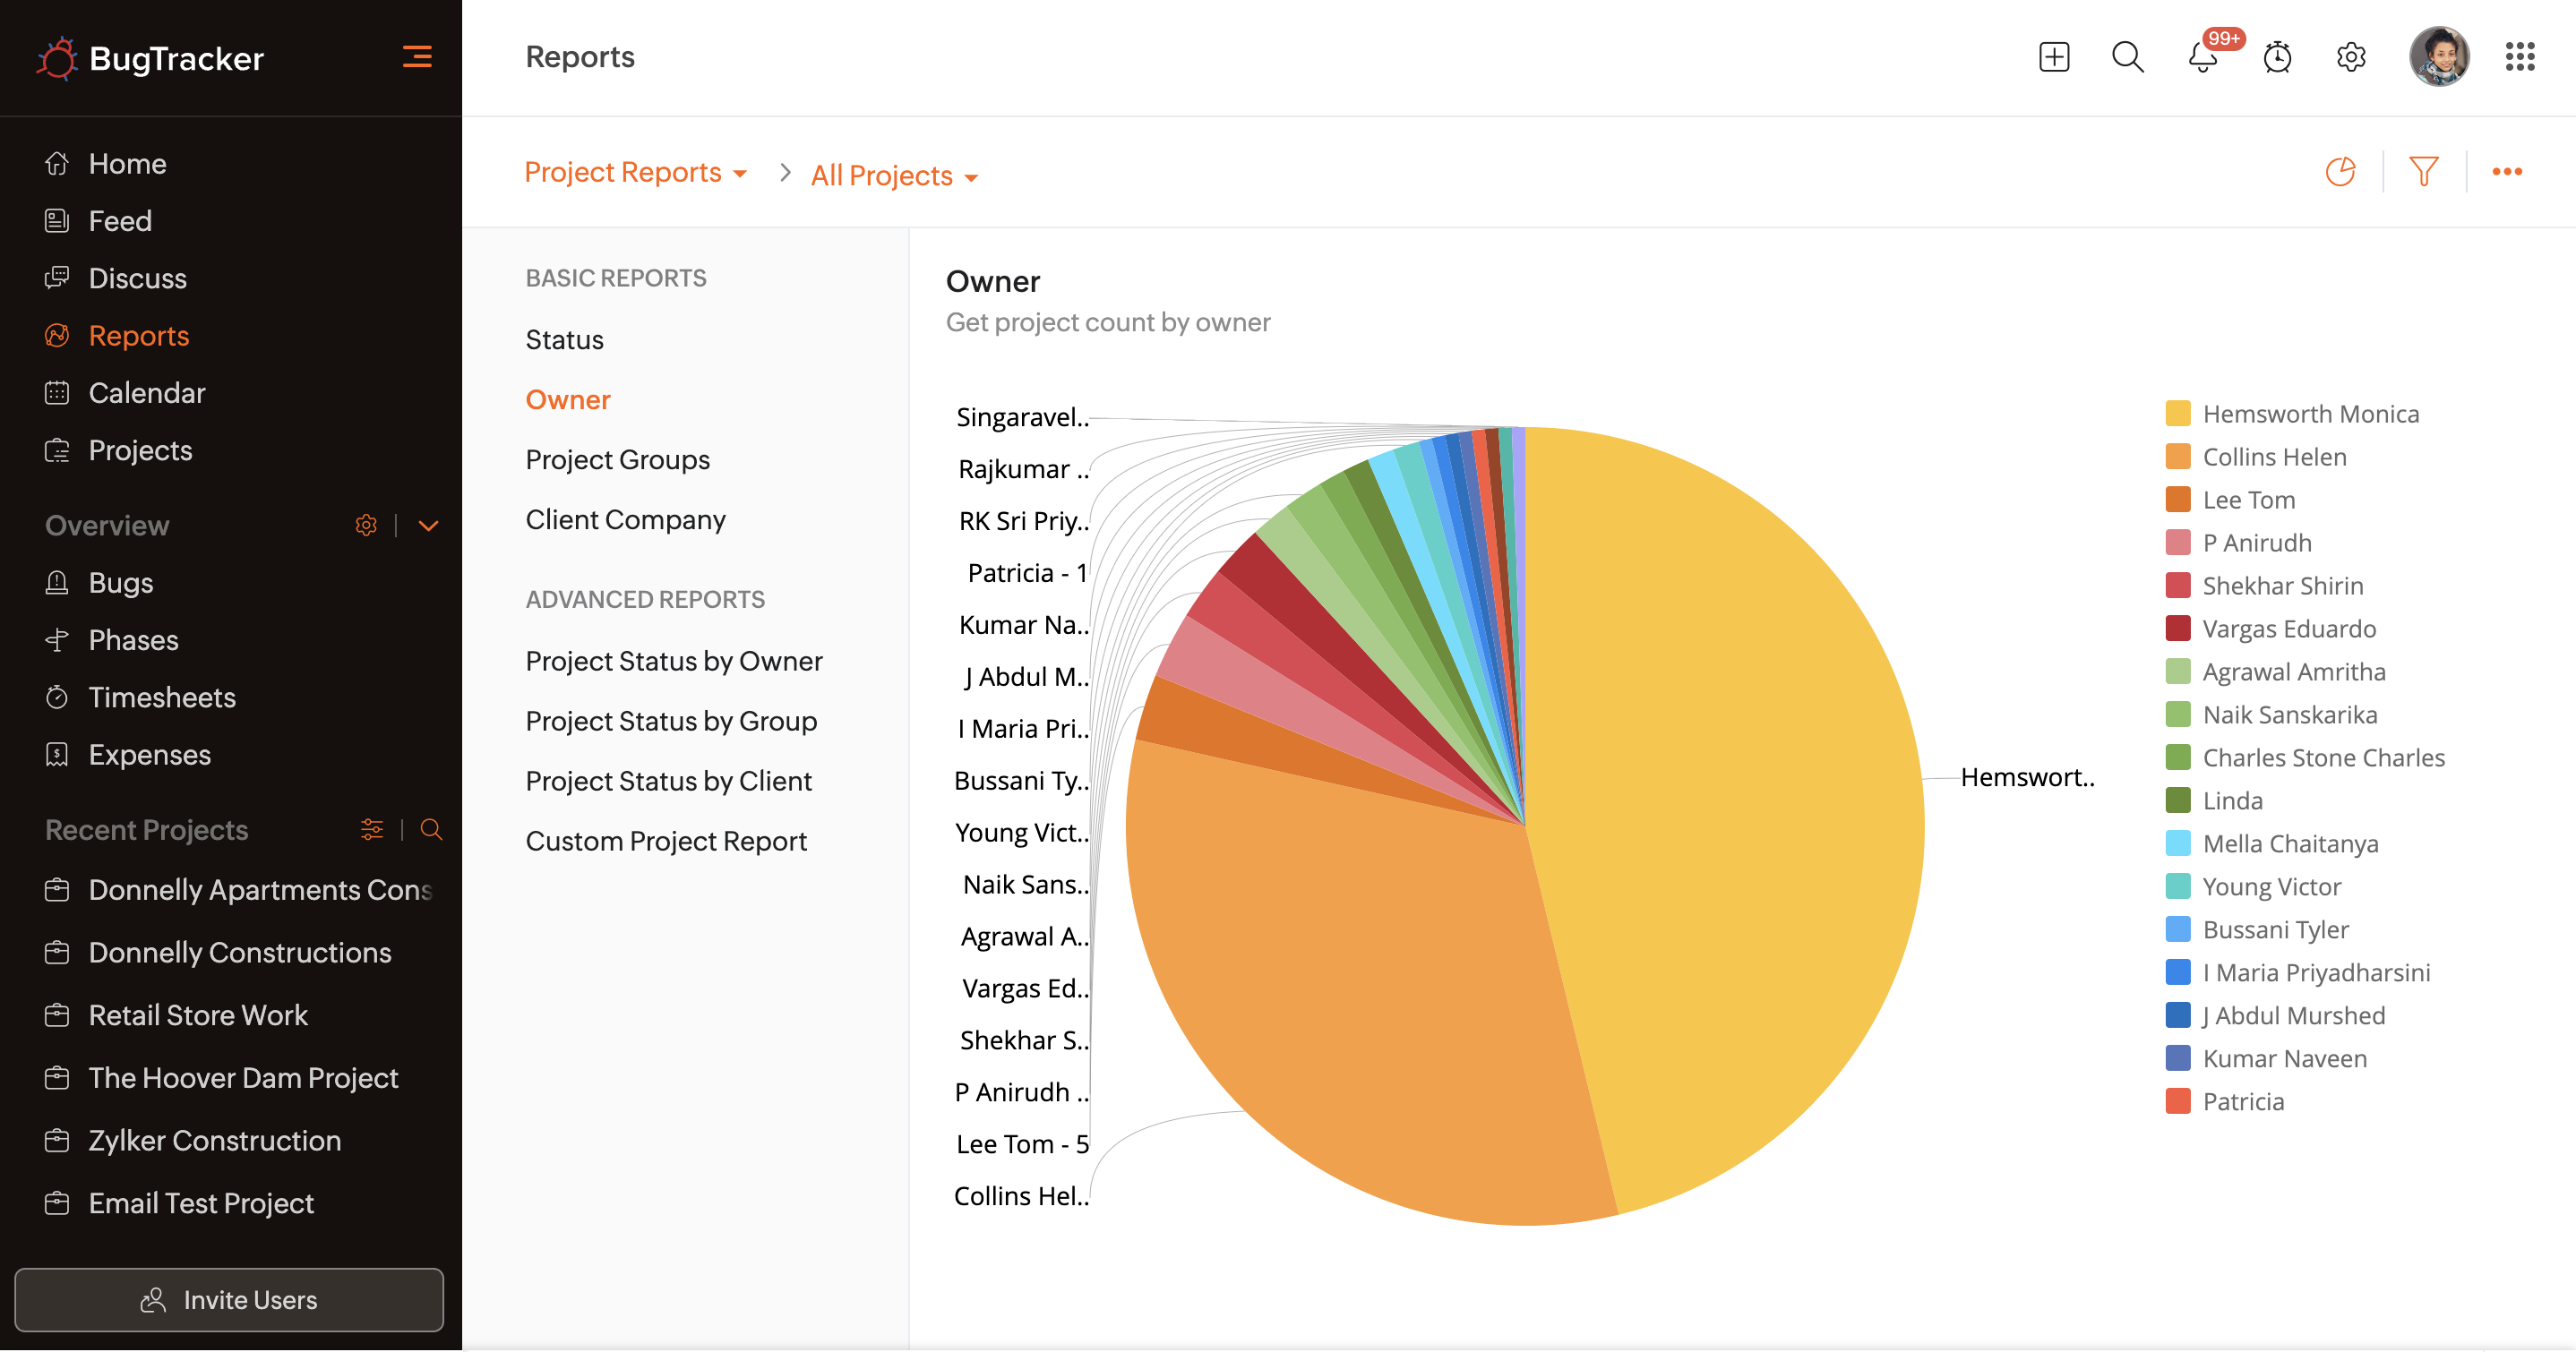Open the more options ellipsis menu
The image size is (2576, 1352).
pyautogui.click(x=2506, y=172)
